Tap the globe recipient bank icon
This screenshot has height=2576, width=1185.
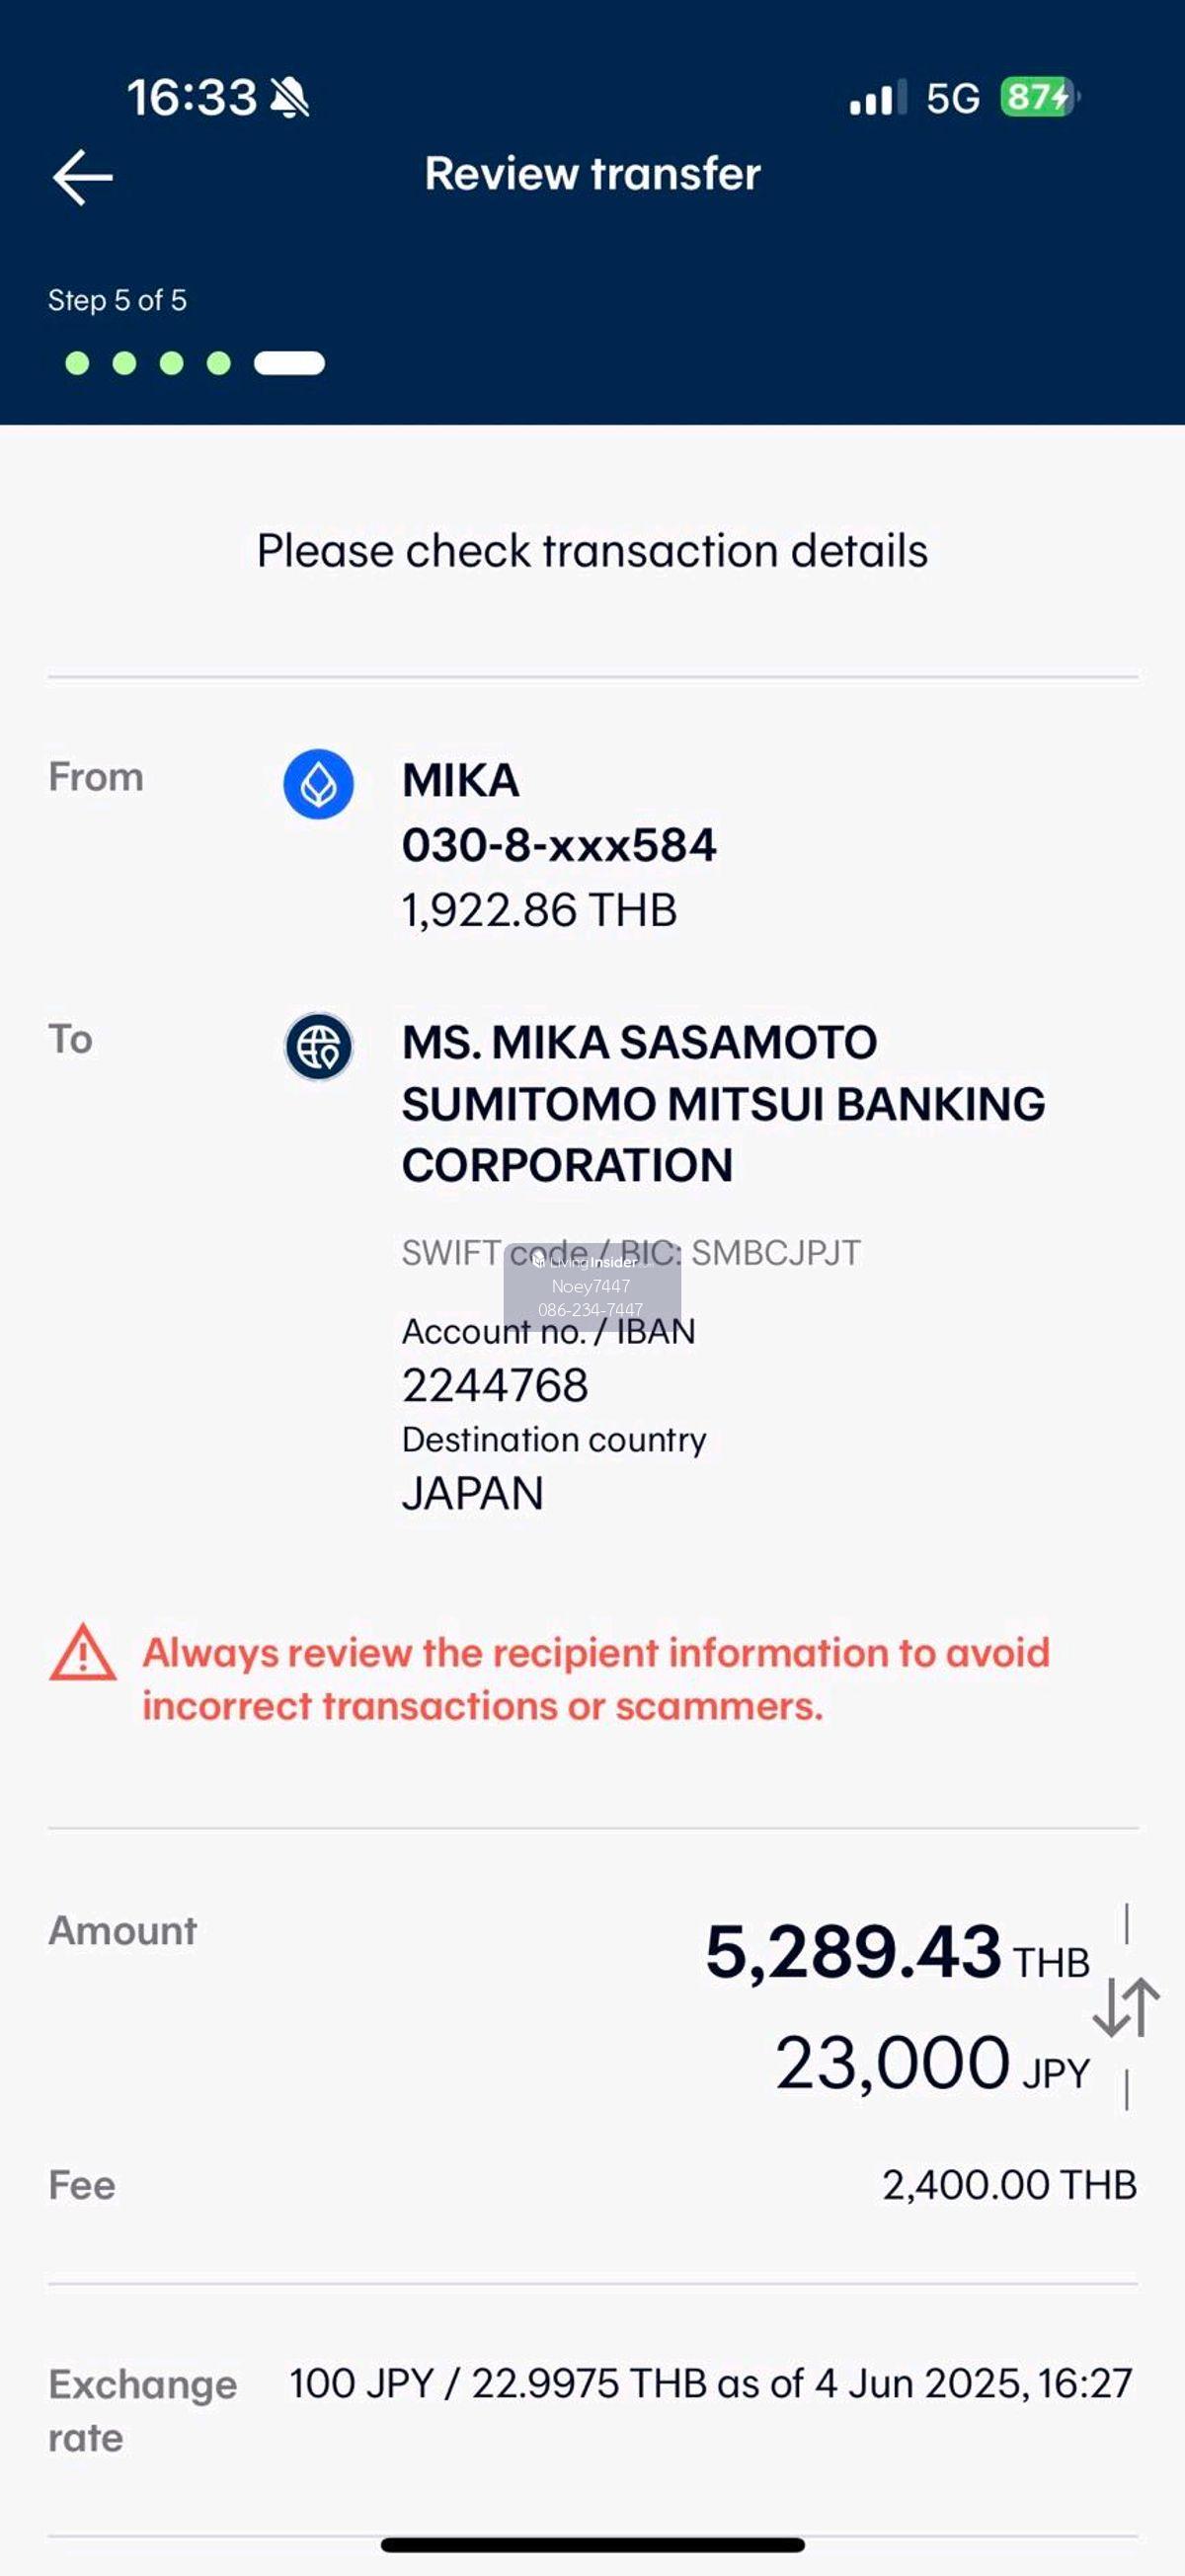coord(318,1047)
